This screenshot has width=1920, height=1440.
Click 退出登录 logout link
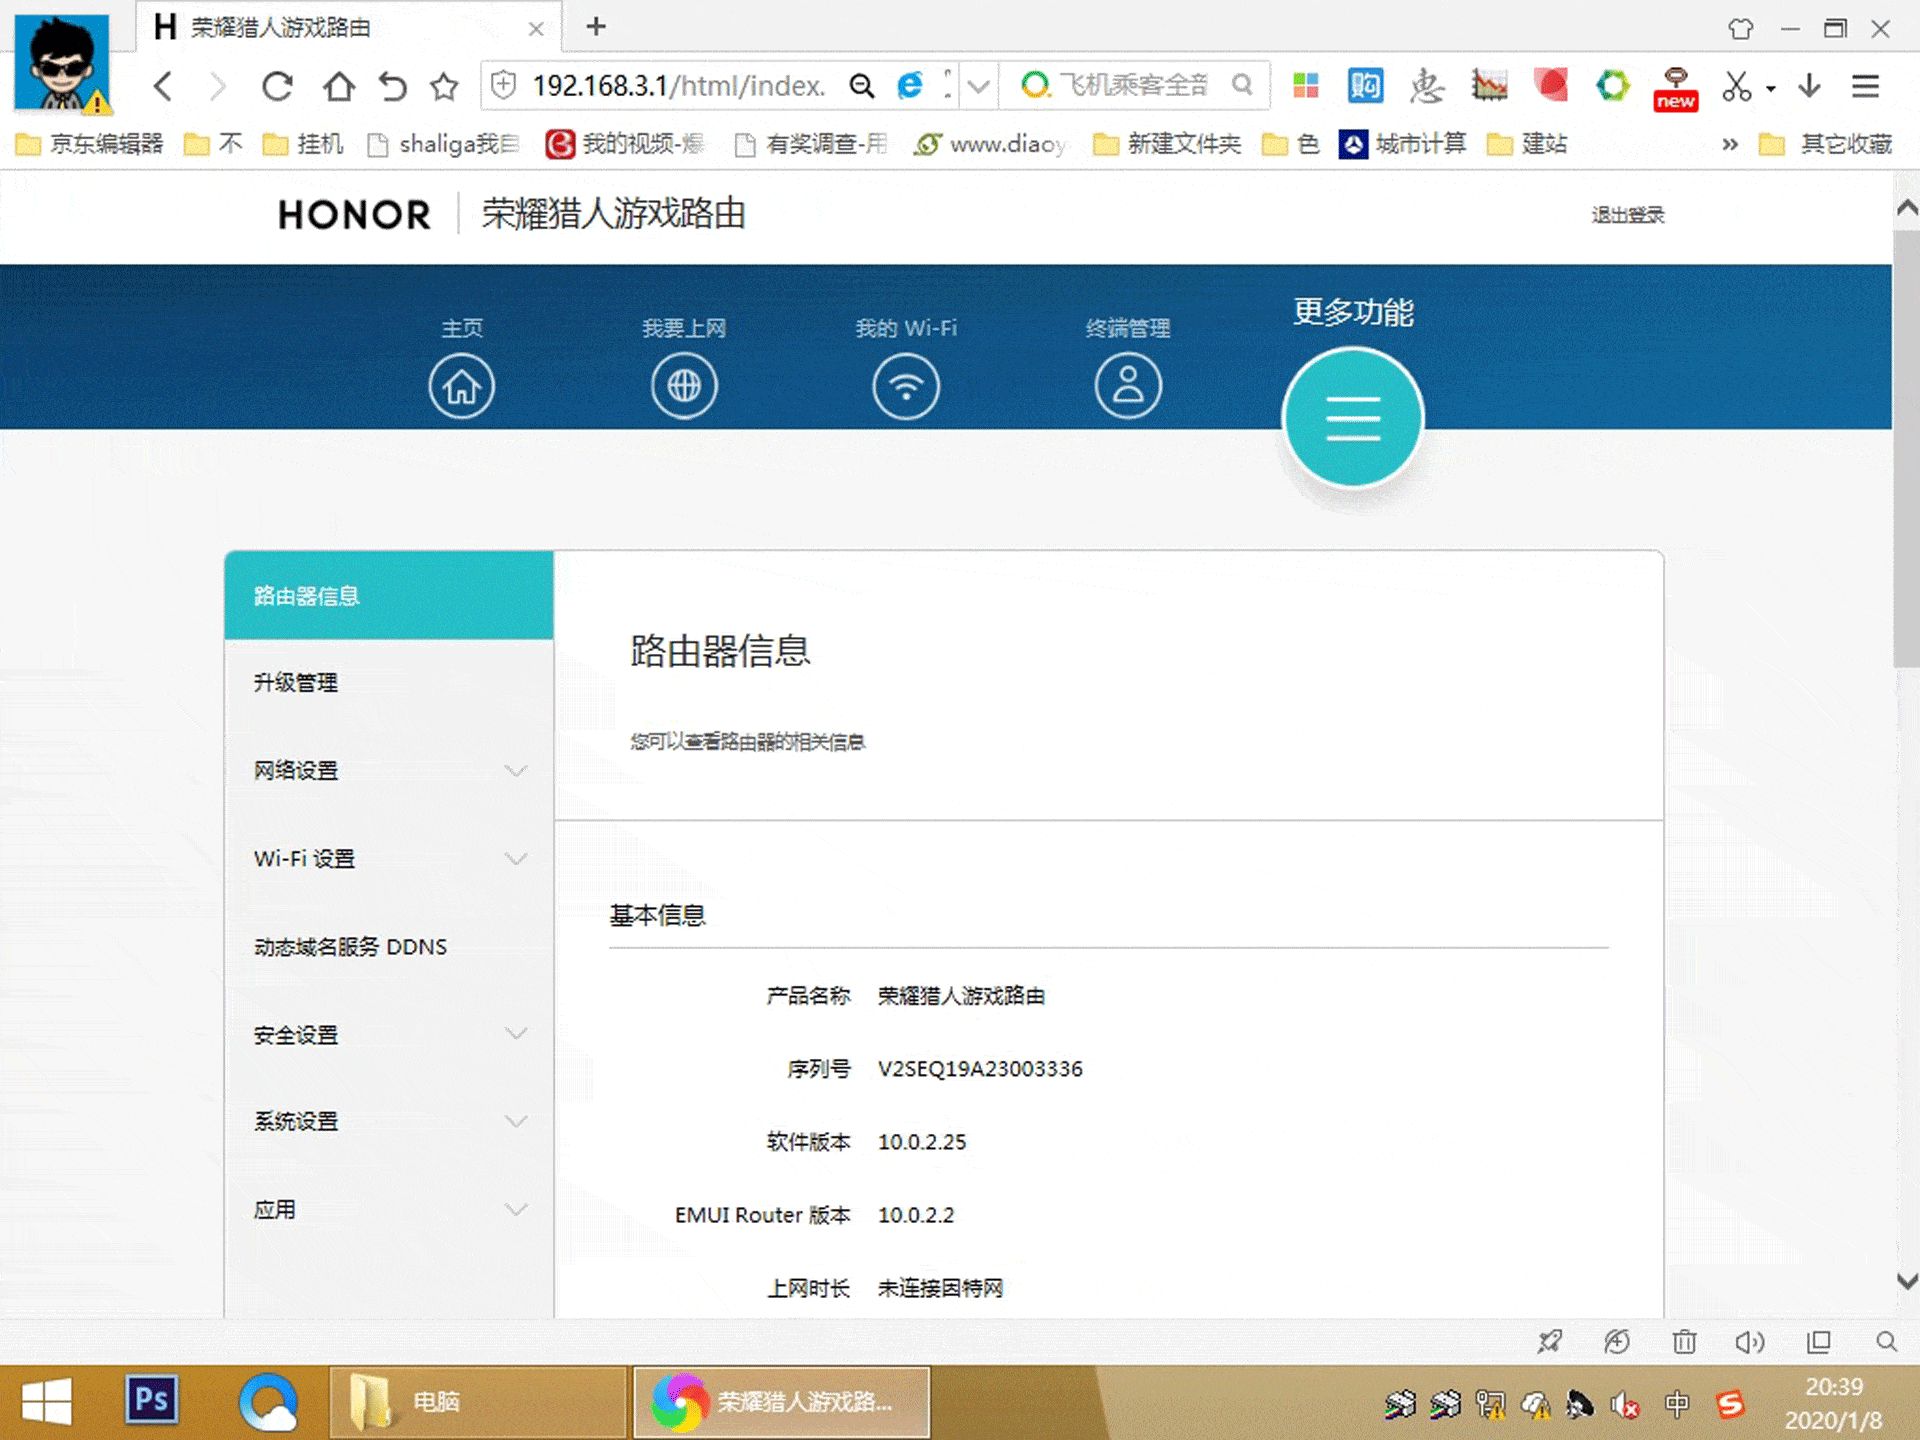coord(1627,215)
